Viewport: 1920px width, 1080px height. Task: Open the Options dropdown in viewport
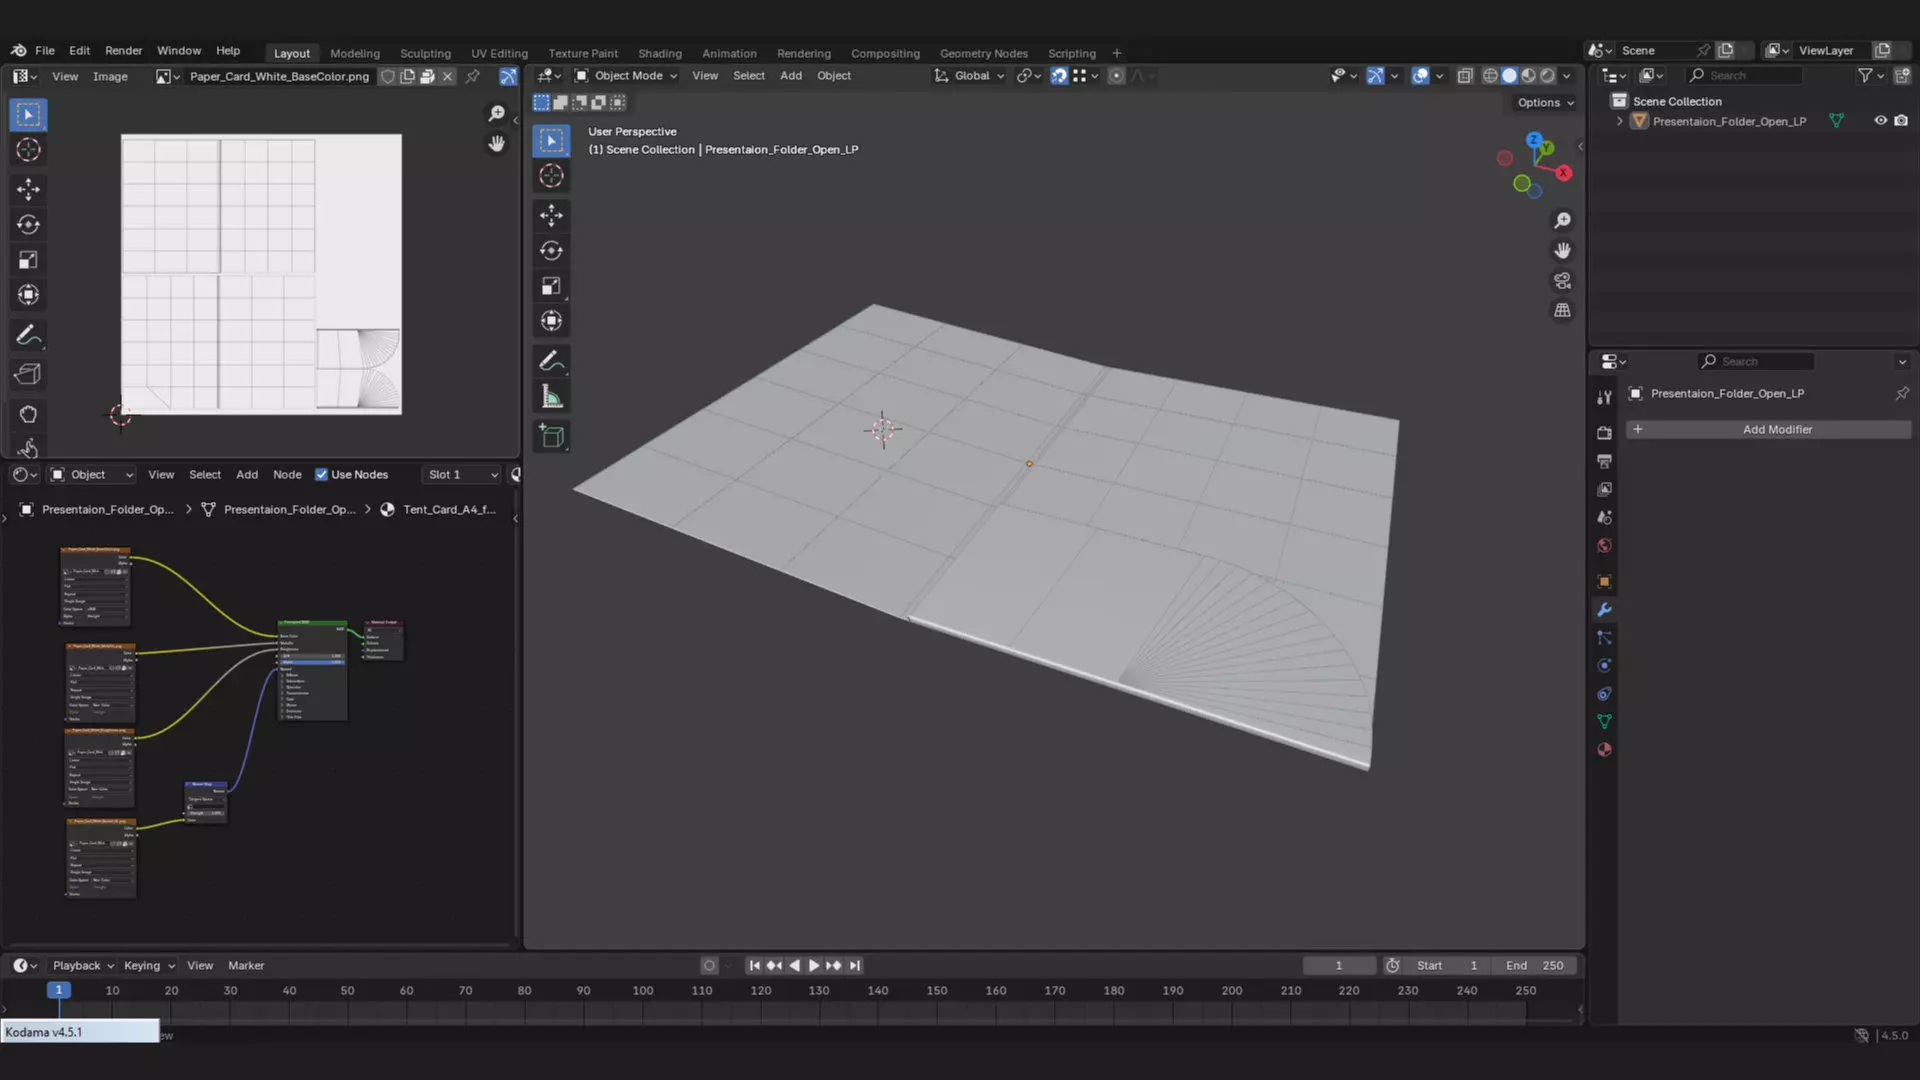point(1545,103)
